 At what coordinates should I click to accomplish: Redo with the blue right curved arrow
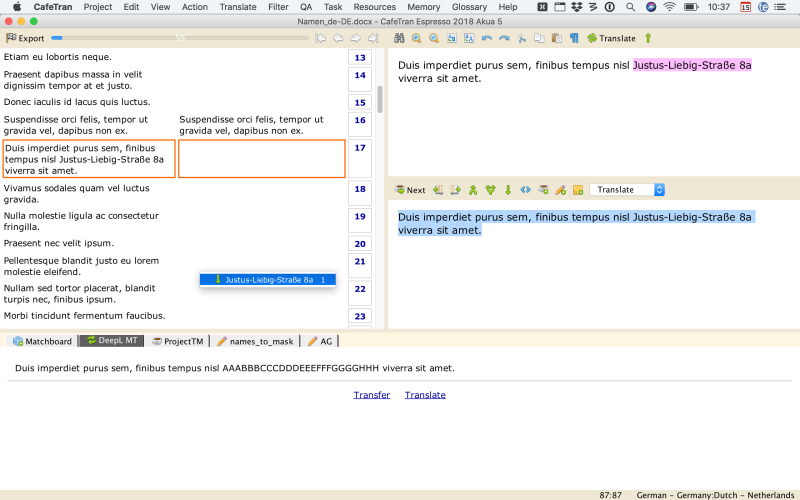(x=504, y=38)
